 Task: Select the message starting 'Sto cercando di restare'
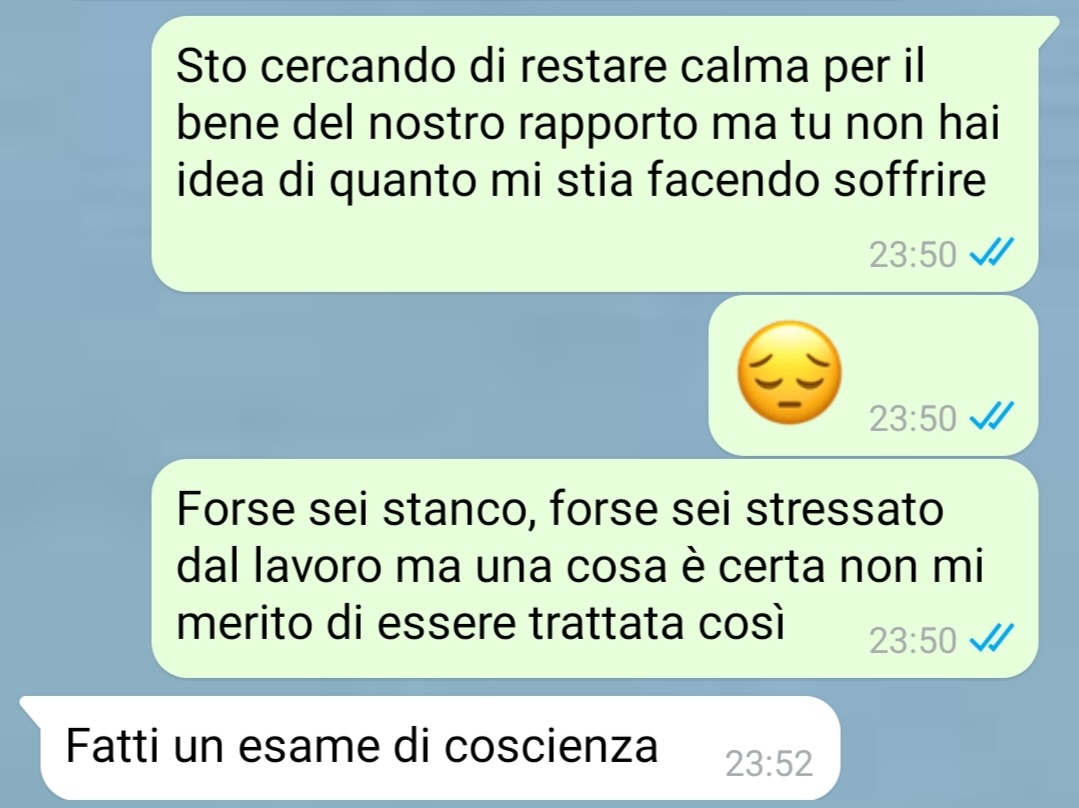click(x=595, y=153)
